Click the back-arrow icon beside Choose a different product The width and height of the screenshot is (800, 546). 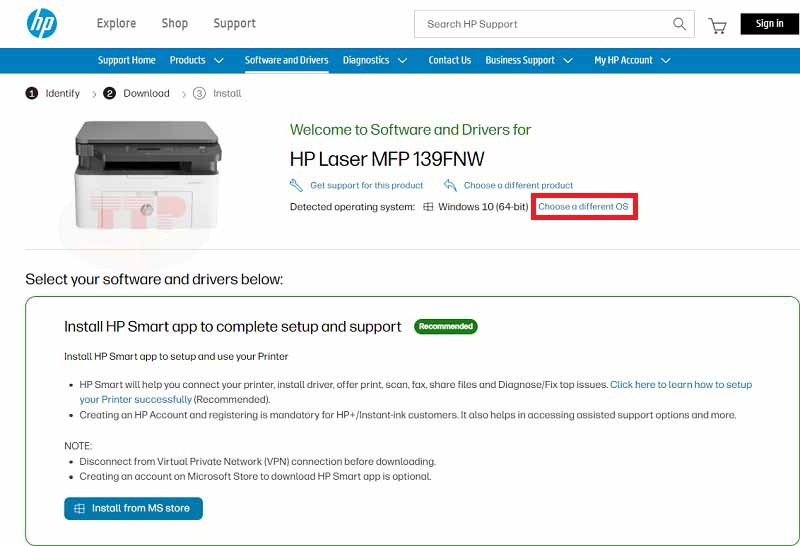point(450,185)
